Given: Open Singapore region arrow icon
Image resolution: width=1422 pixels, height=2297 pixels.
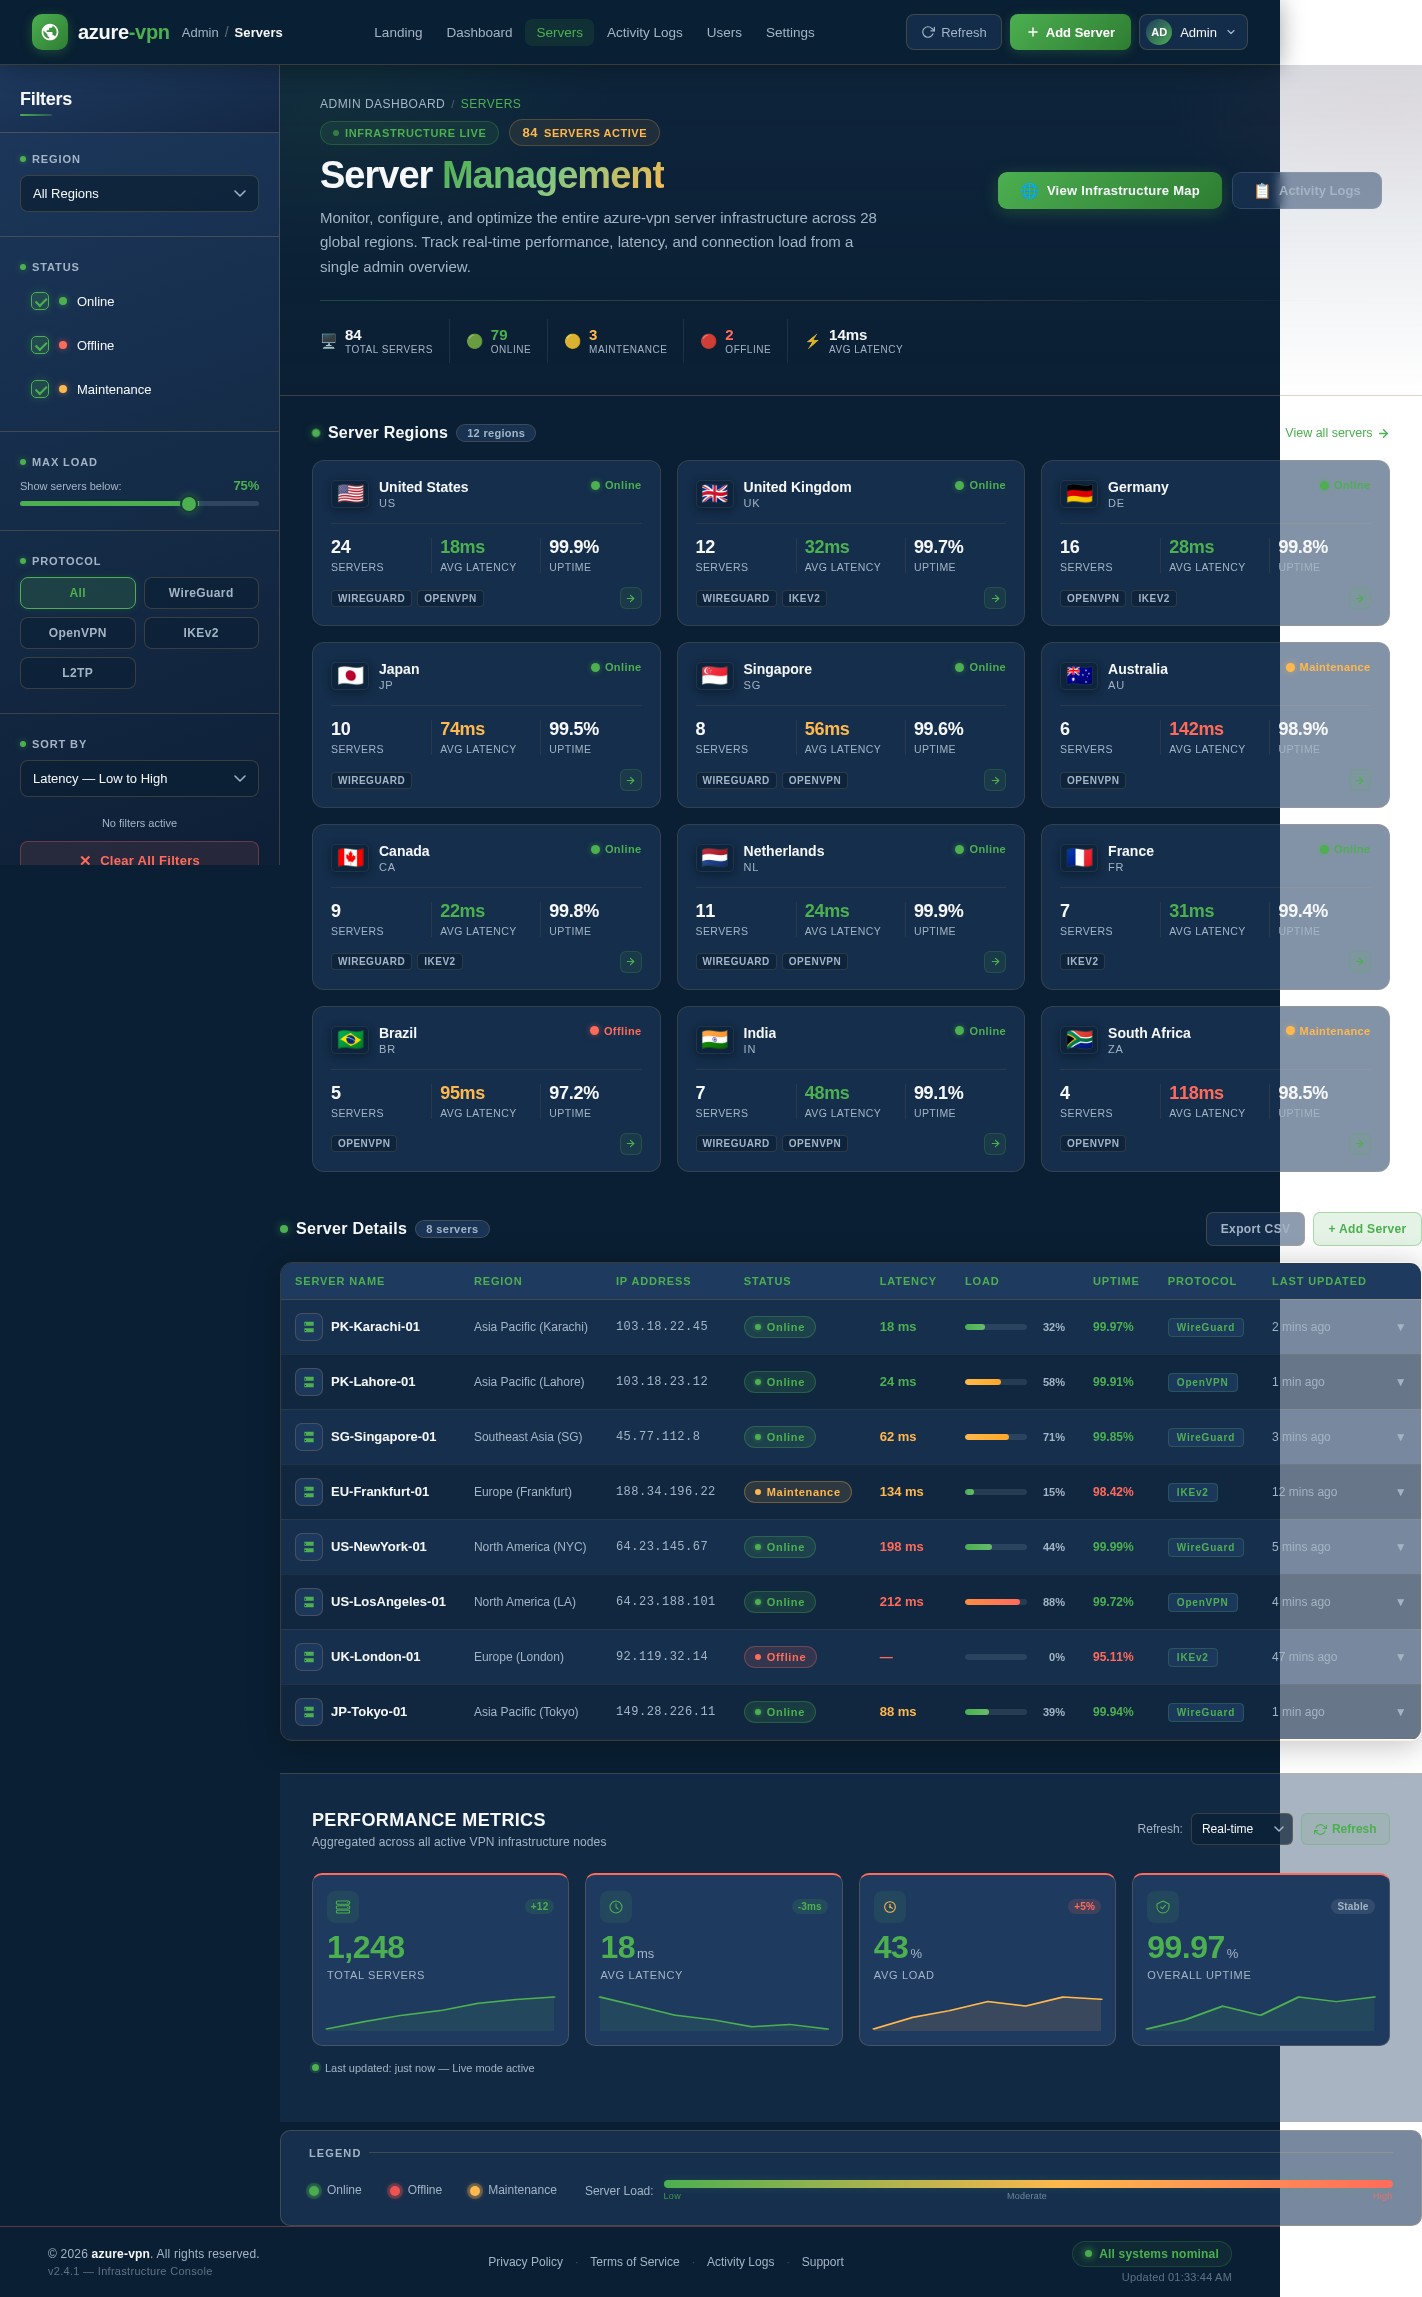Looking at the screenshot, I should 995,780.
